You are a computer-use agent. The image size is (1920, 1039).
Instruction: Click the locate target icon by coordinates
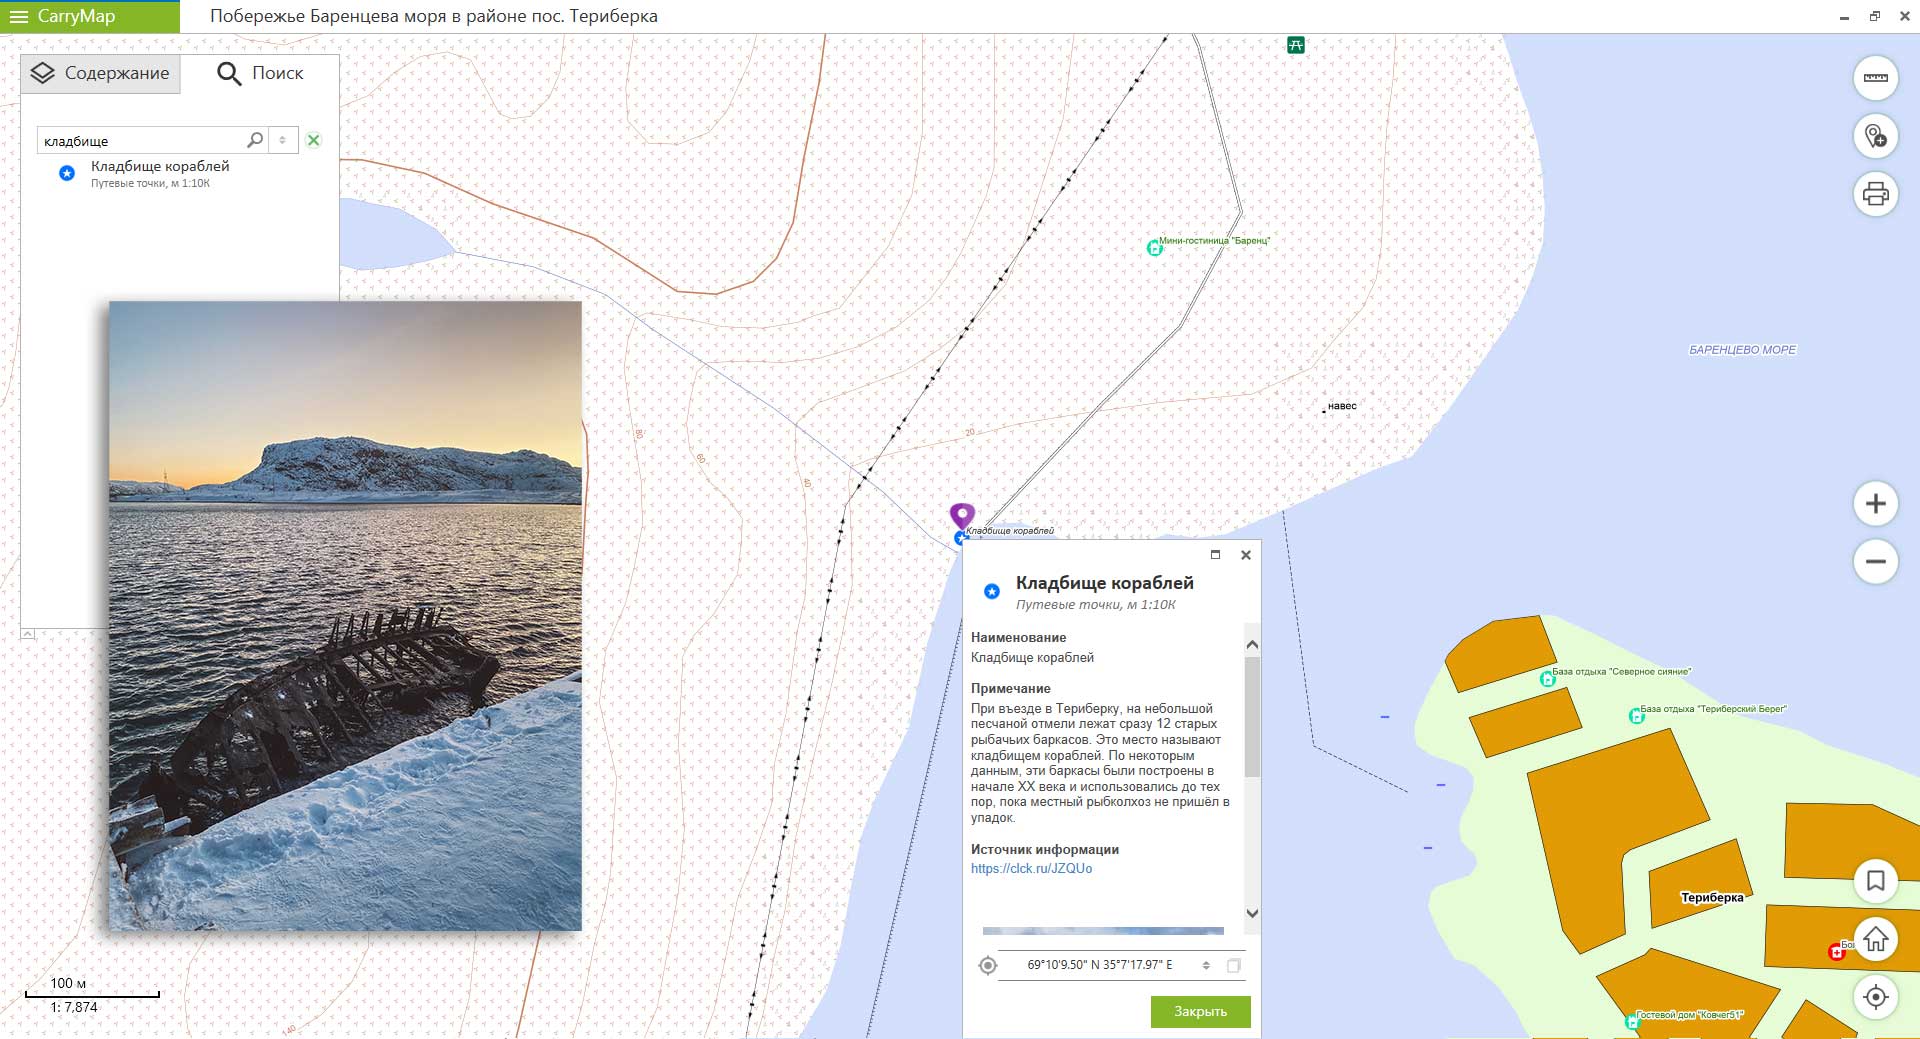(x=988, y=965)
